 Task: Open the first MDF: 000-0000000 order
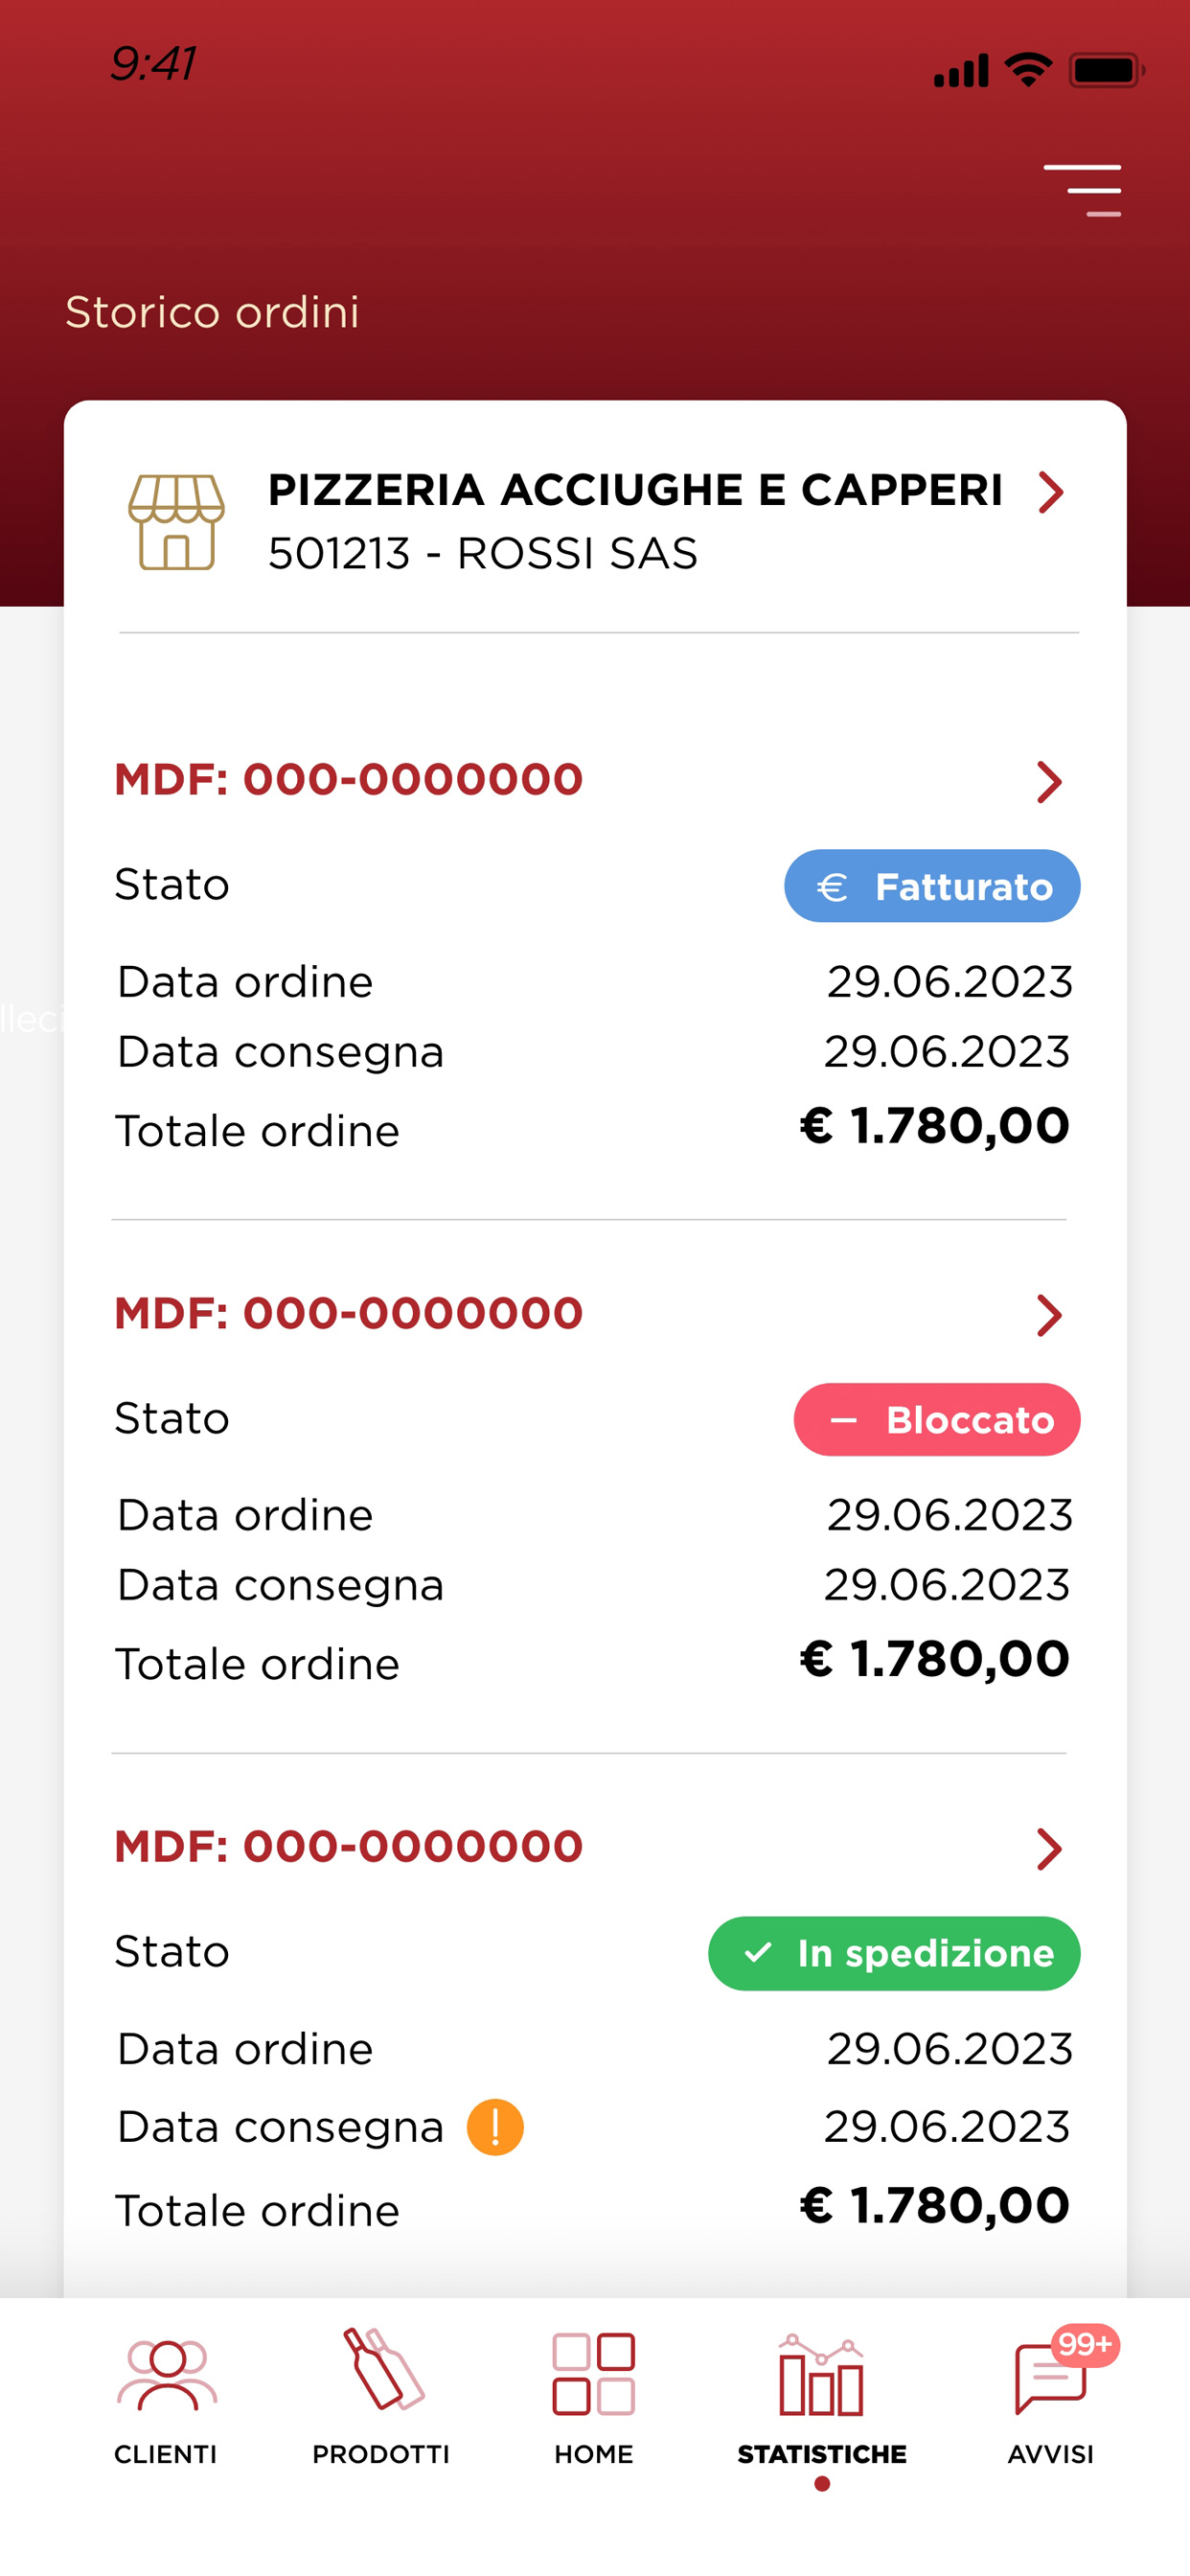tap(349, 779)
